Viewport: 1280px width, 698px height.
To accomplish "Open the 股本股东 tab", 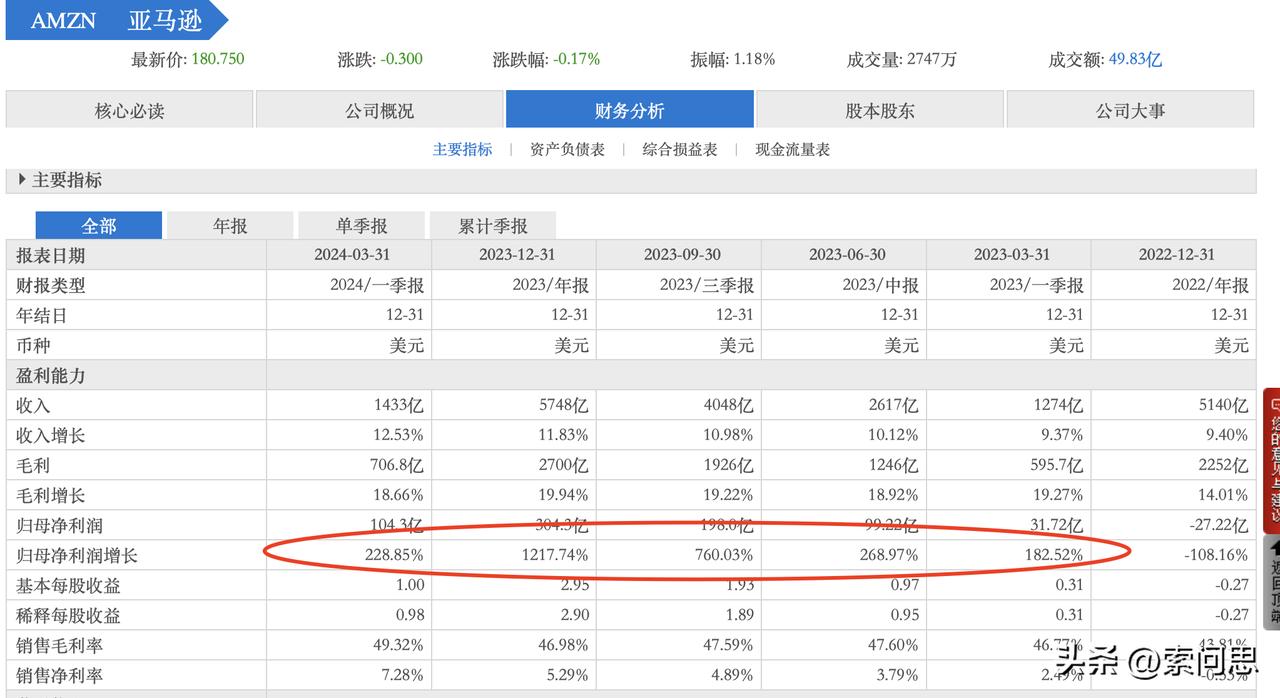I will [880, 110].
